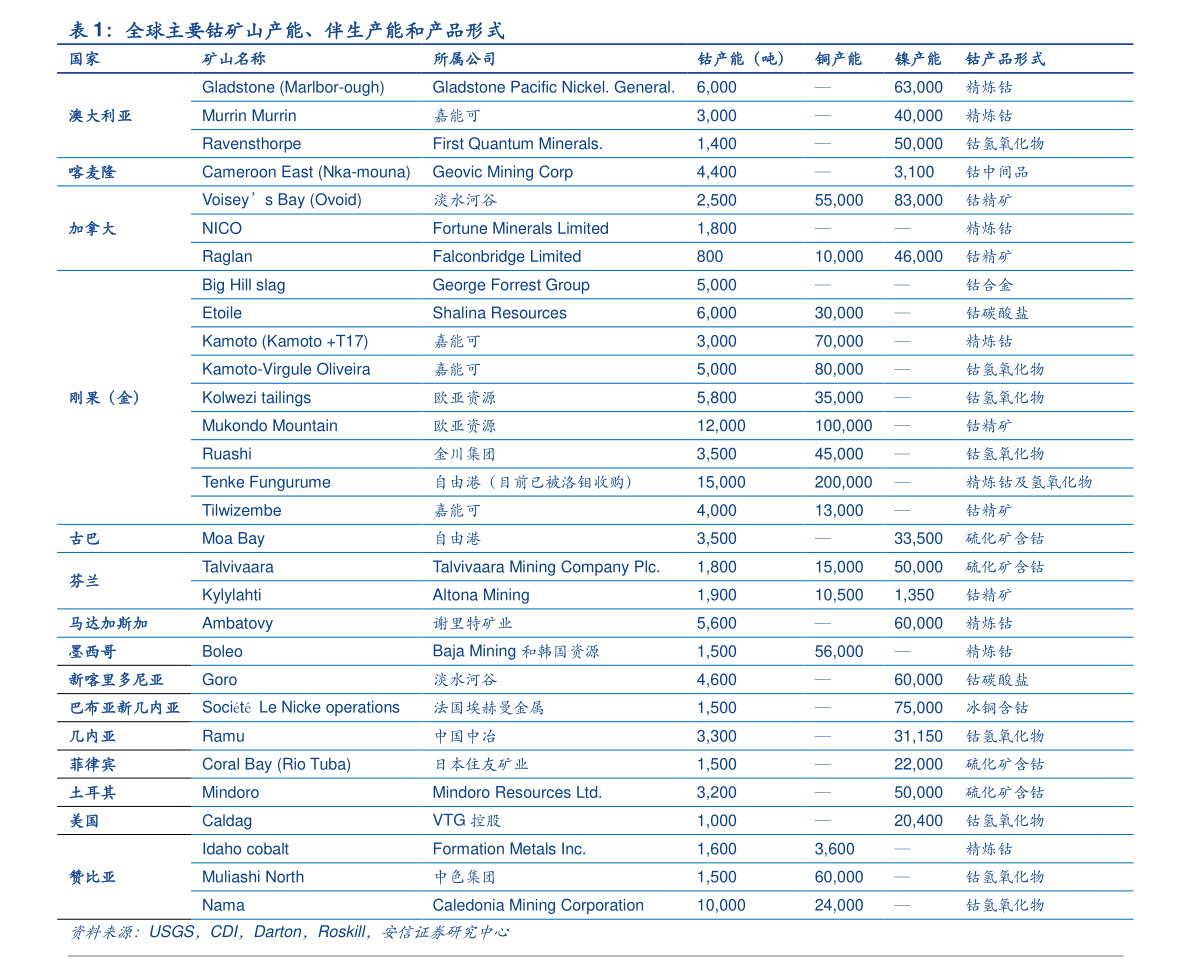Select the "铜产能" column header
This screenshot has width=1191, height=960.
point(839,59)
